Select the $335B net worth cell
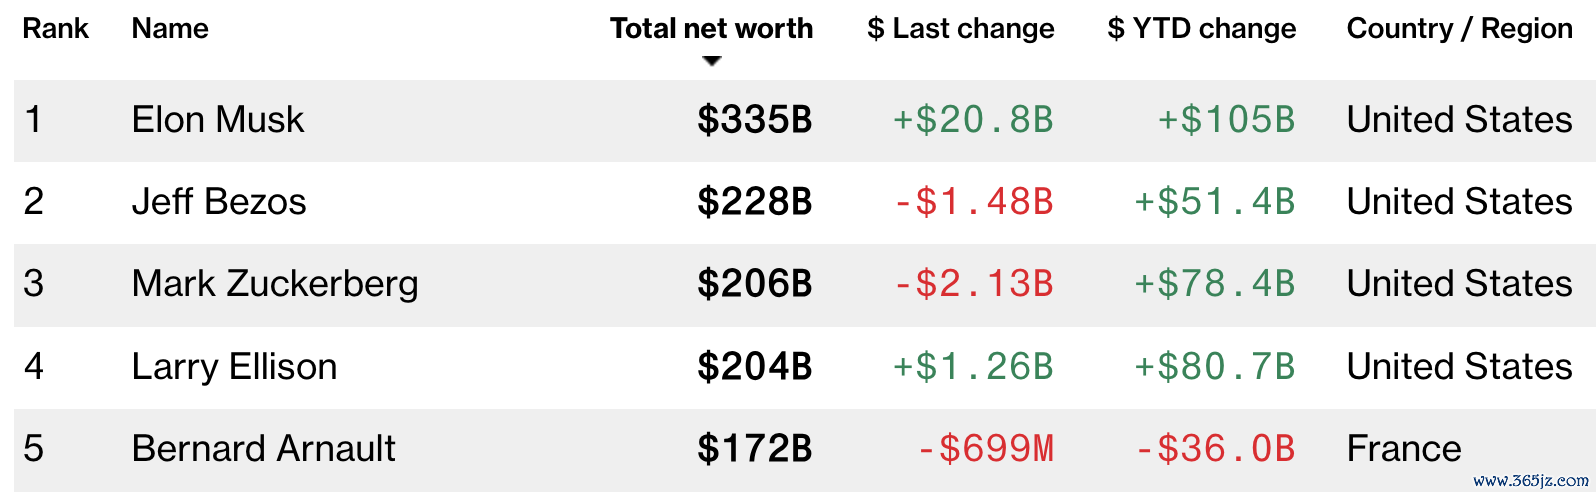The width and height of the screenshot is (1596, 496). point(755,120)
